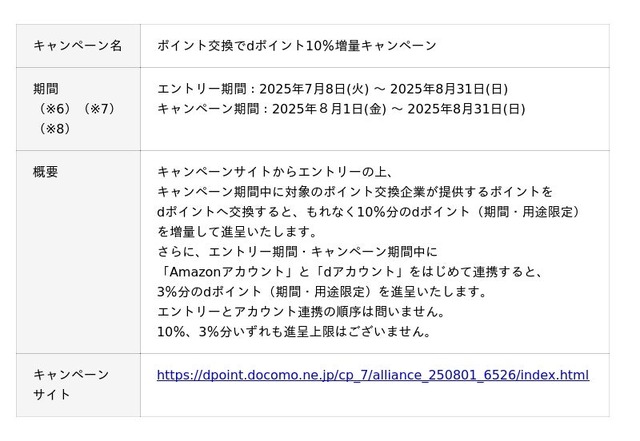The image size is (640, 441).
Task: Click the line mentioning 対象のポイント交換企業
Action: (x=355, y=192)
